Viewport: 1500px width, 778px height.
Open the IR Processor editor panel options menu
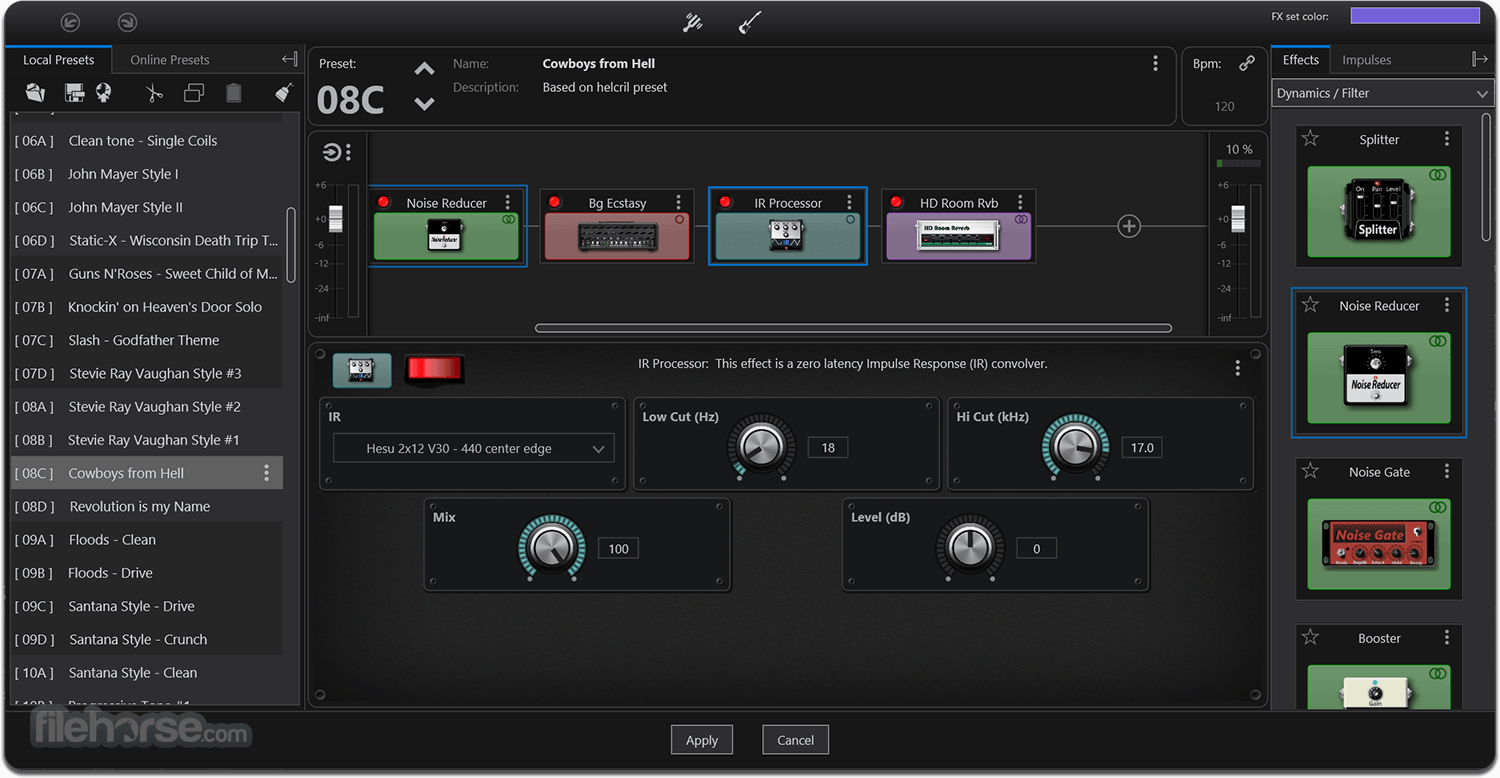(x=1238, y=368)
